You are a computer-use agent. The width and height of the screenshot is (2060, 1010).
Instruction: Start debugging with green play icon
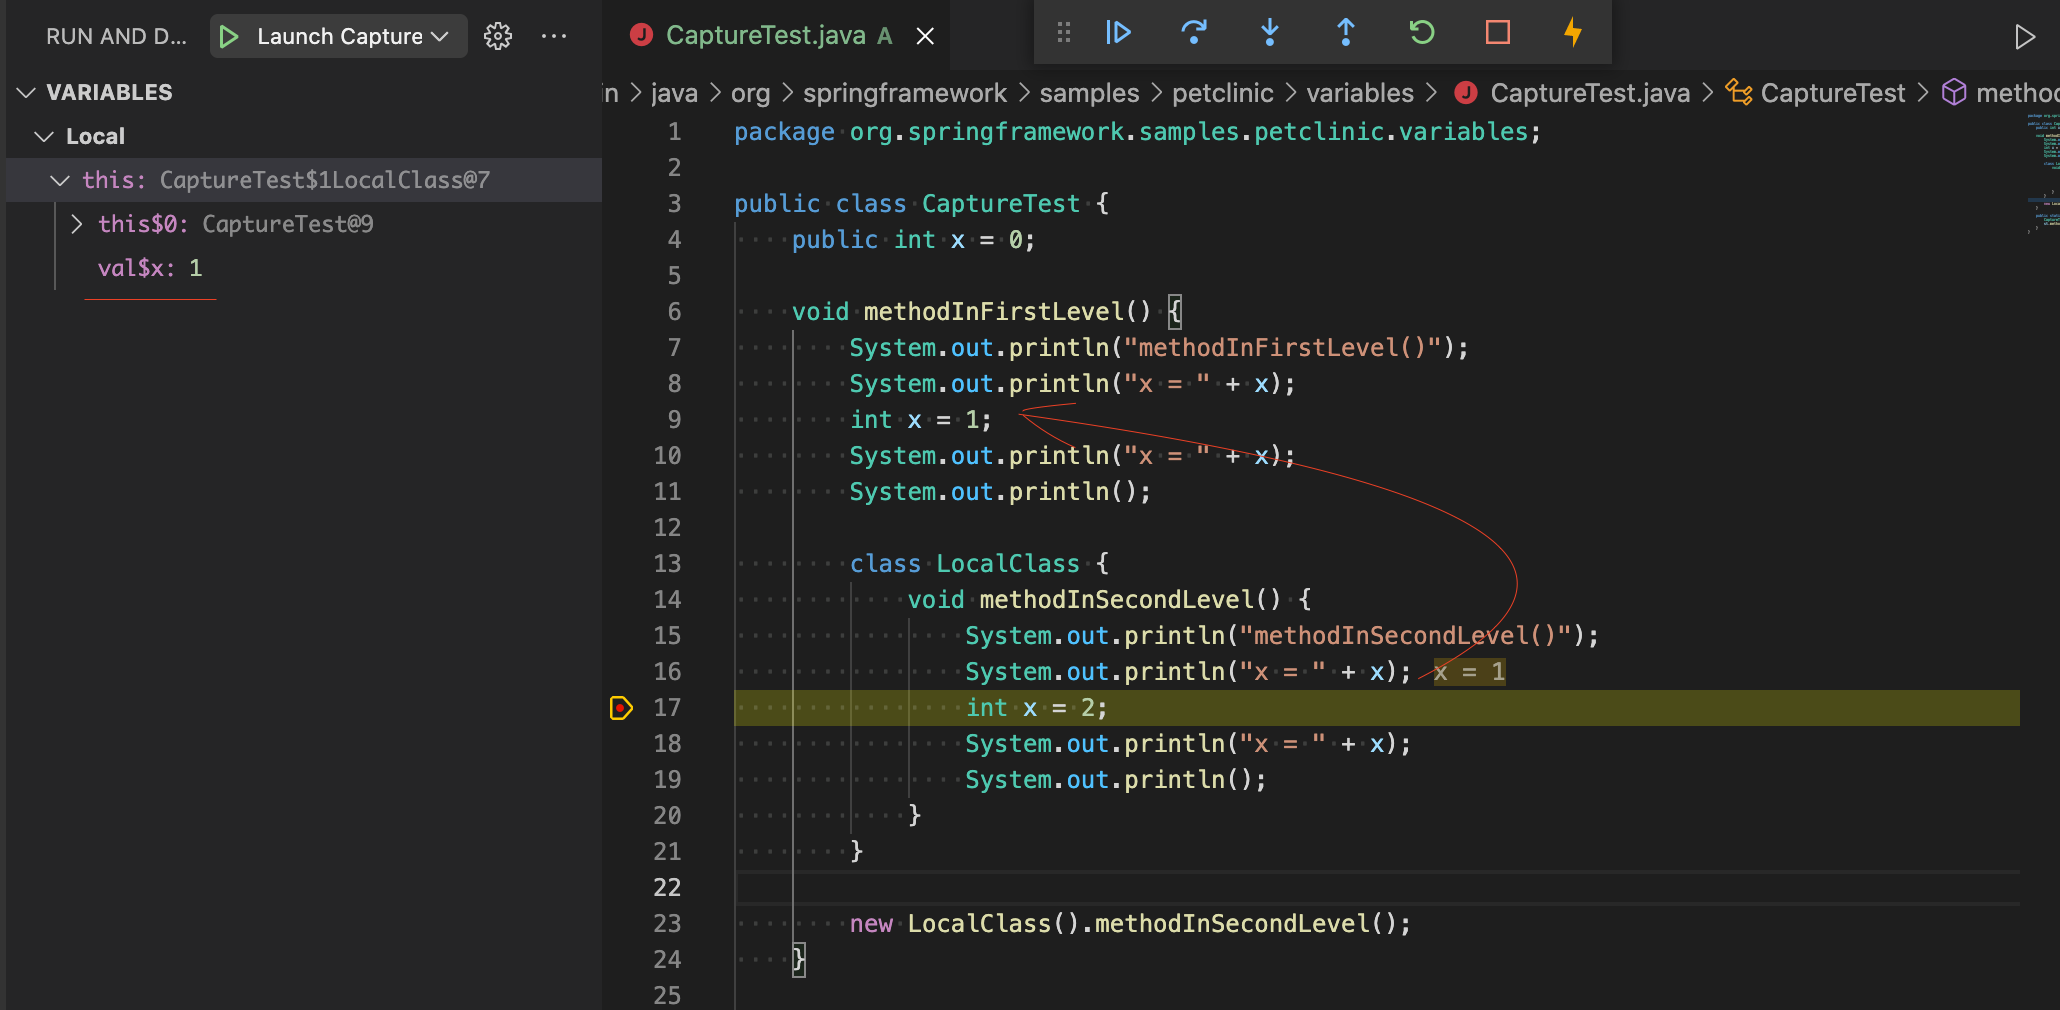click(229, 36)
